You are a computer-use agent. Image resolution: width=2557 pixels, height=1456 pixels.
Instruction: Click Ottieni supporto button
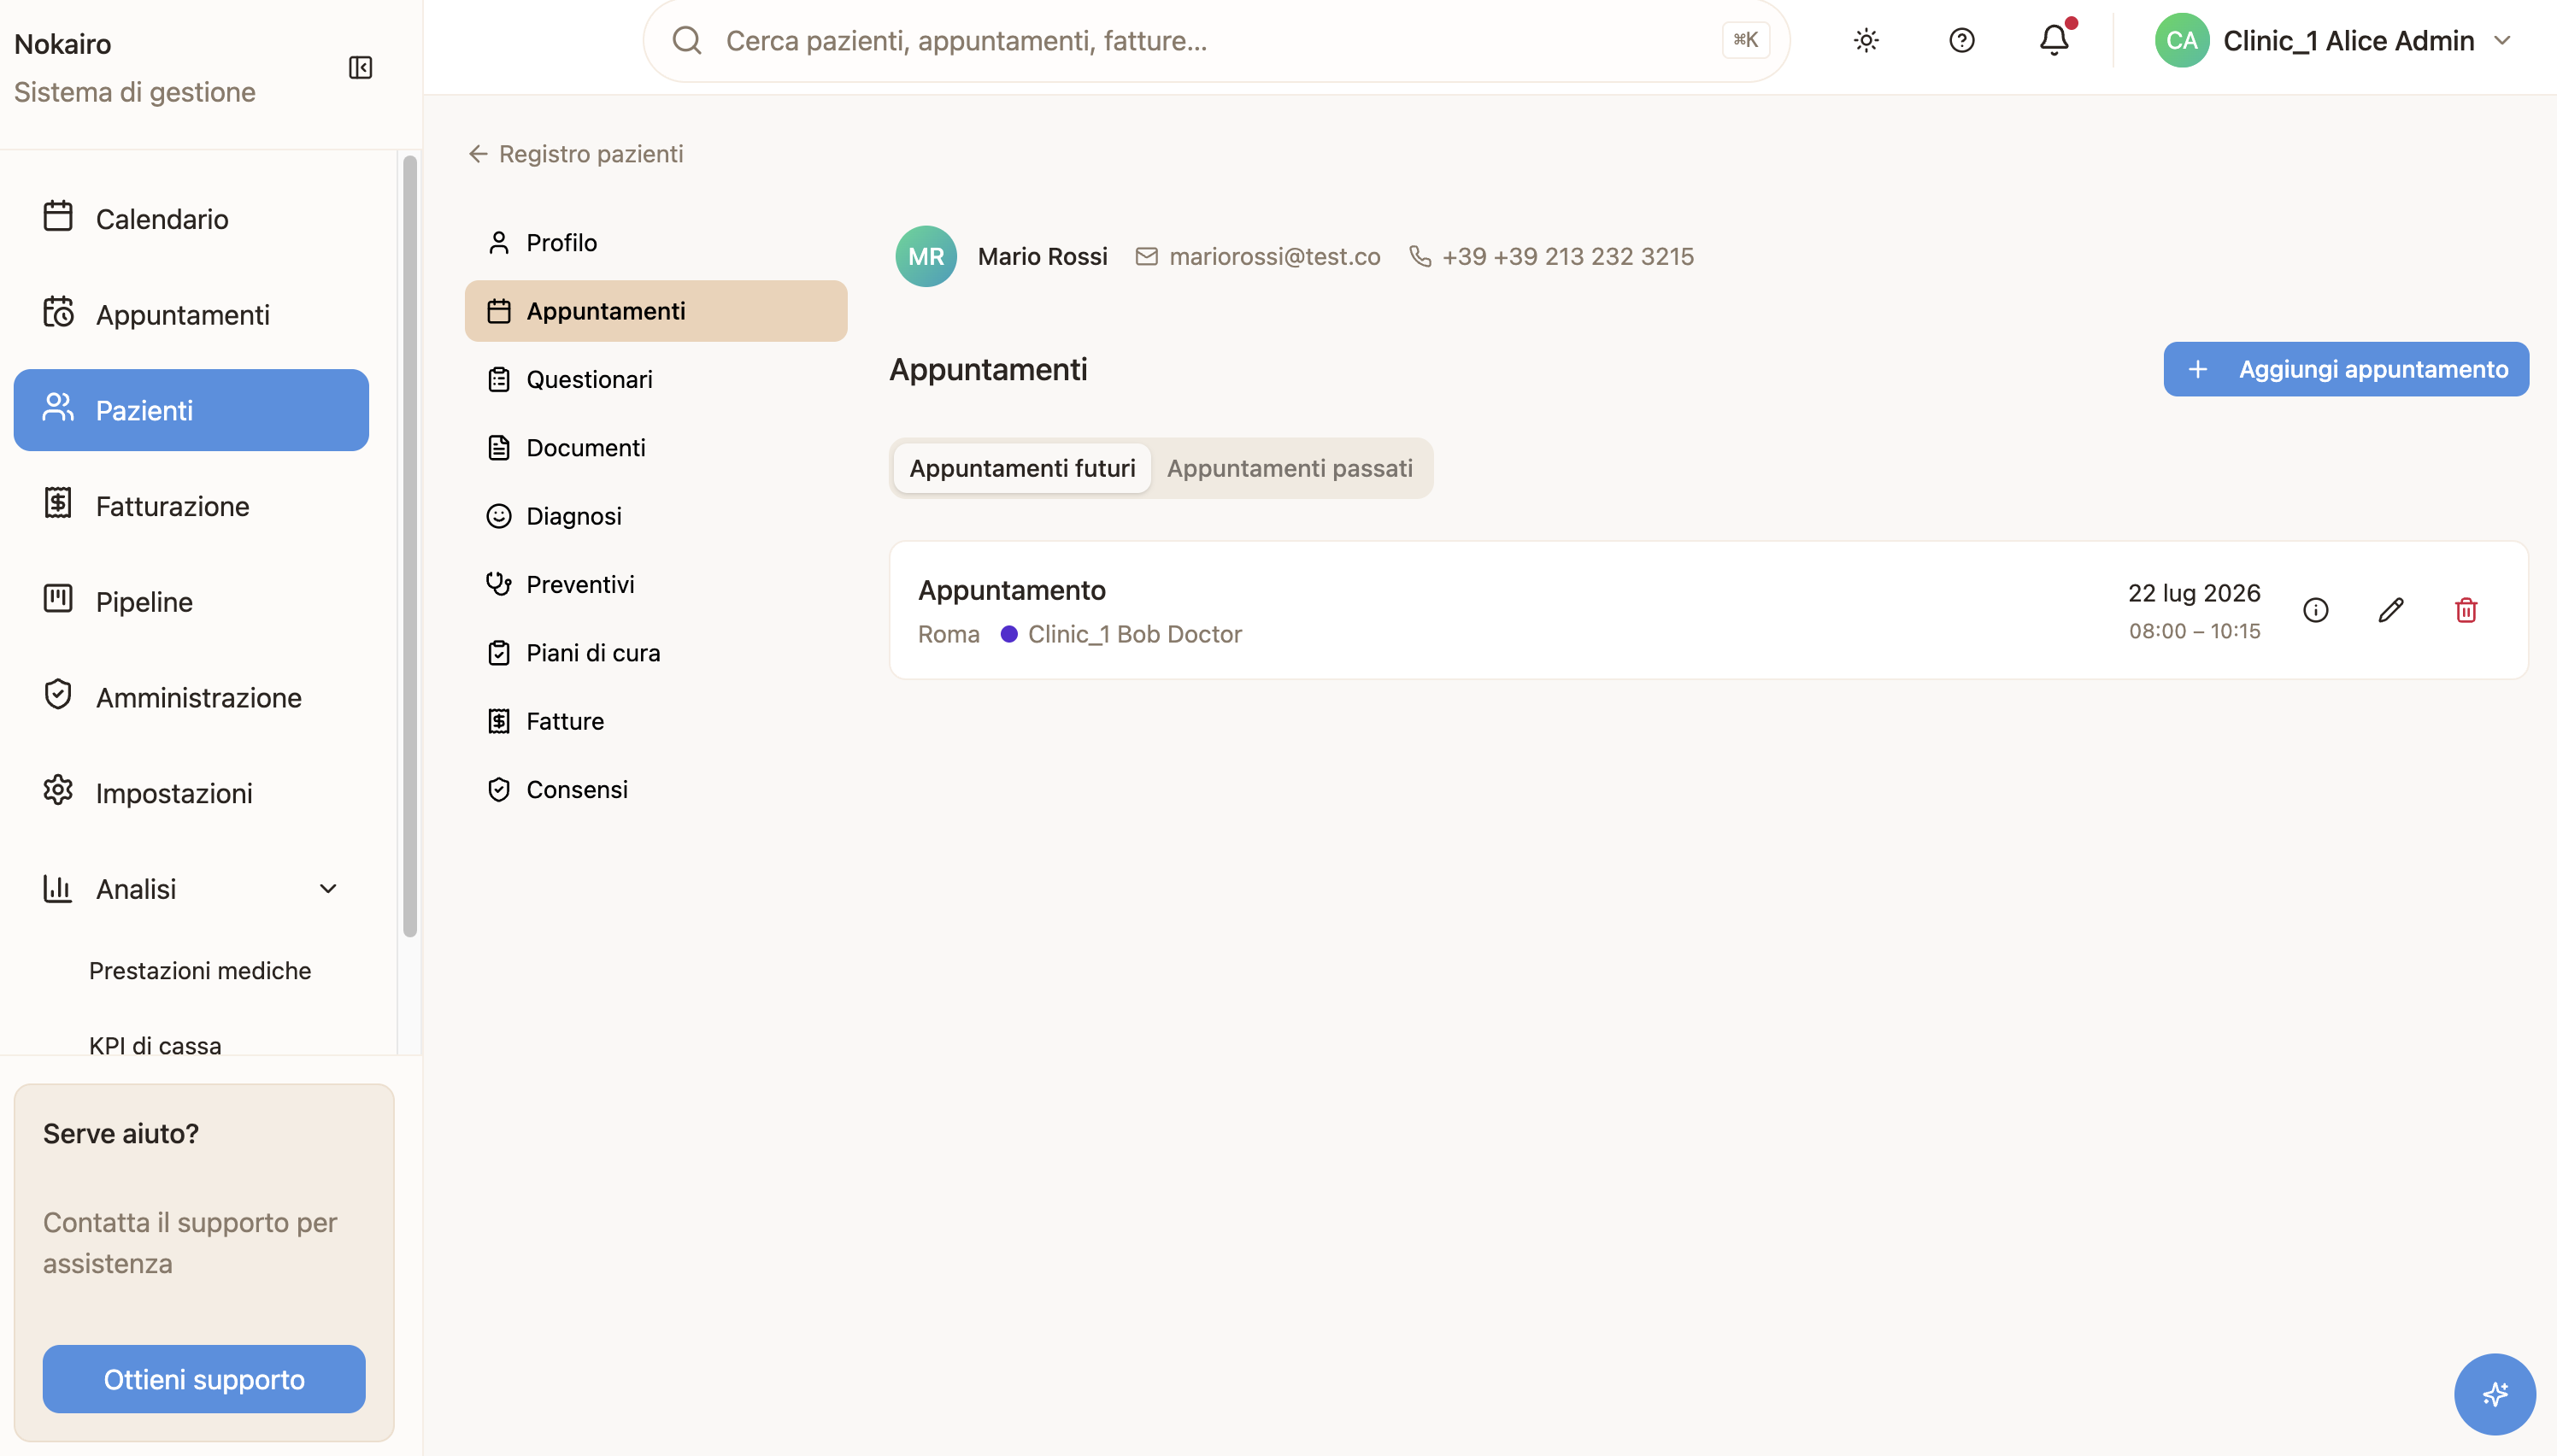pos(204,1379)
